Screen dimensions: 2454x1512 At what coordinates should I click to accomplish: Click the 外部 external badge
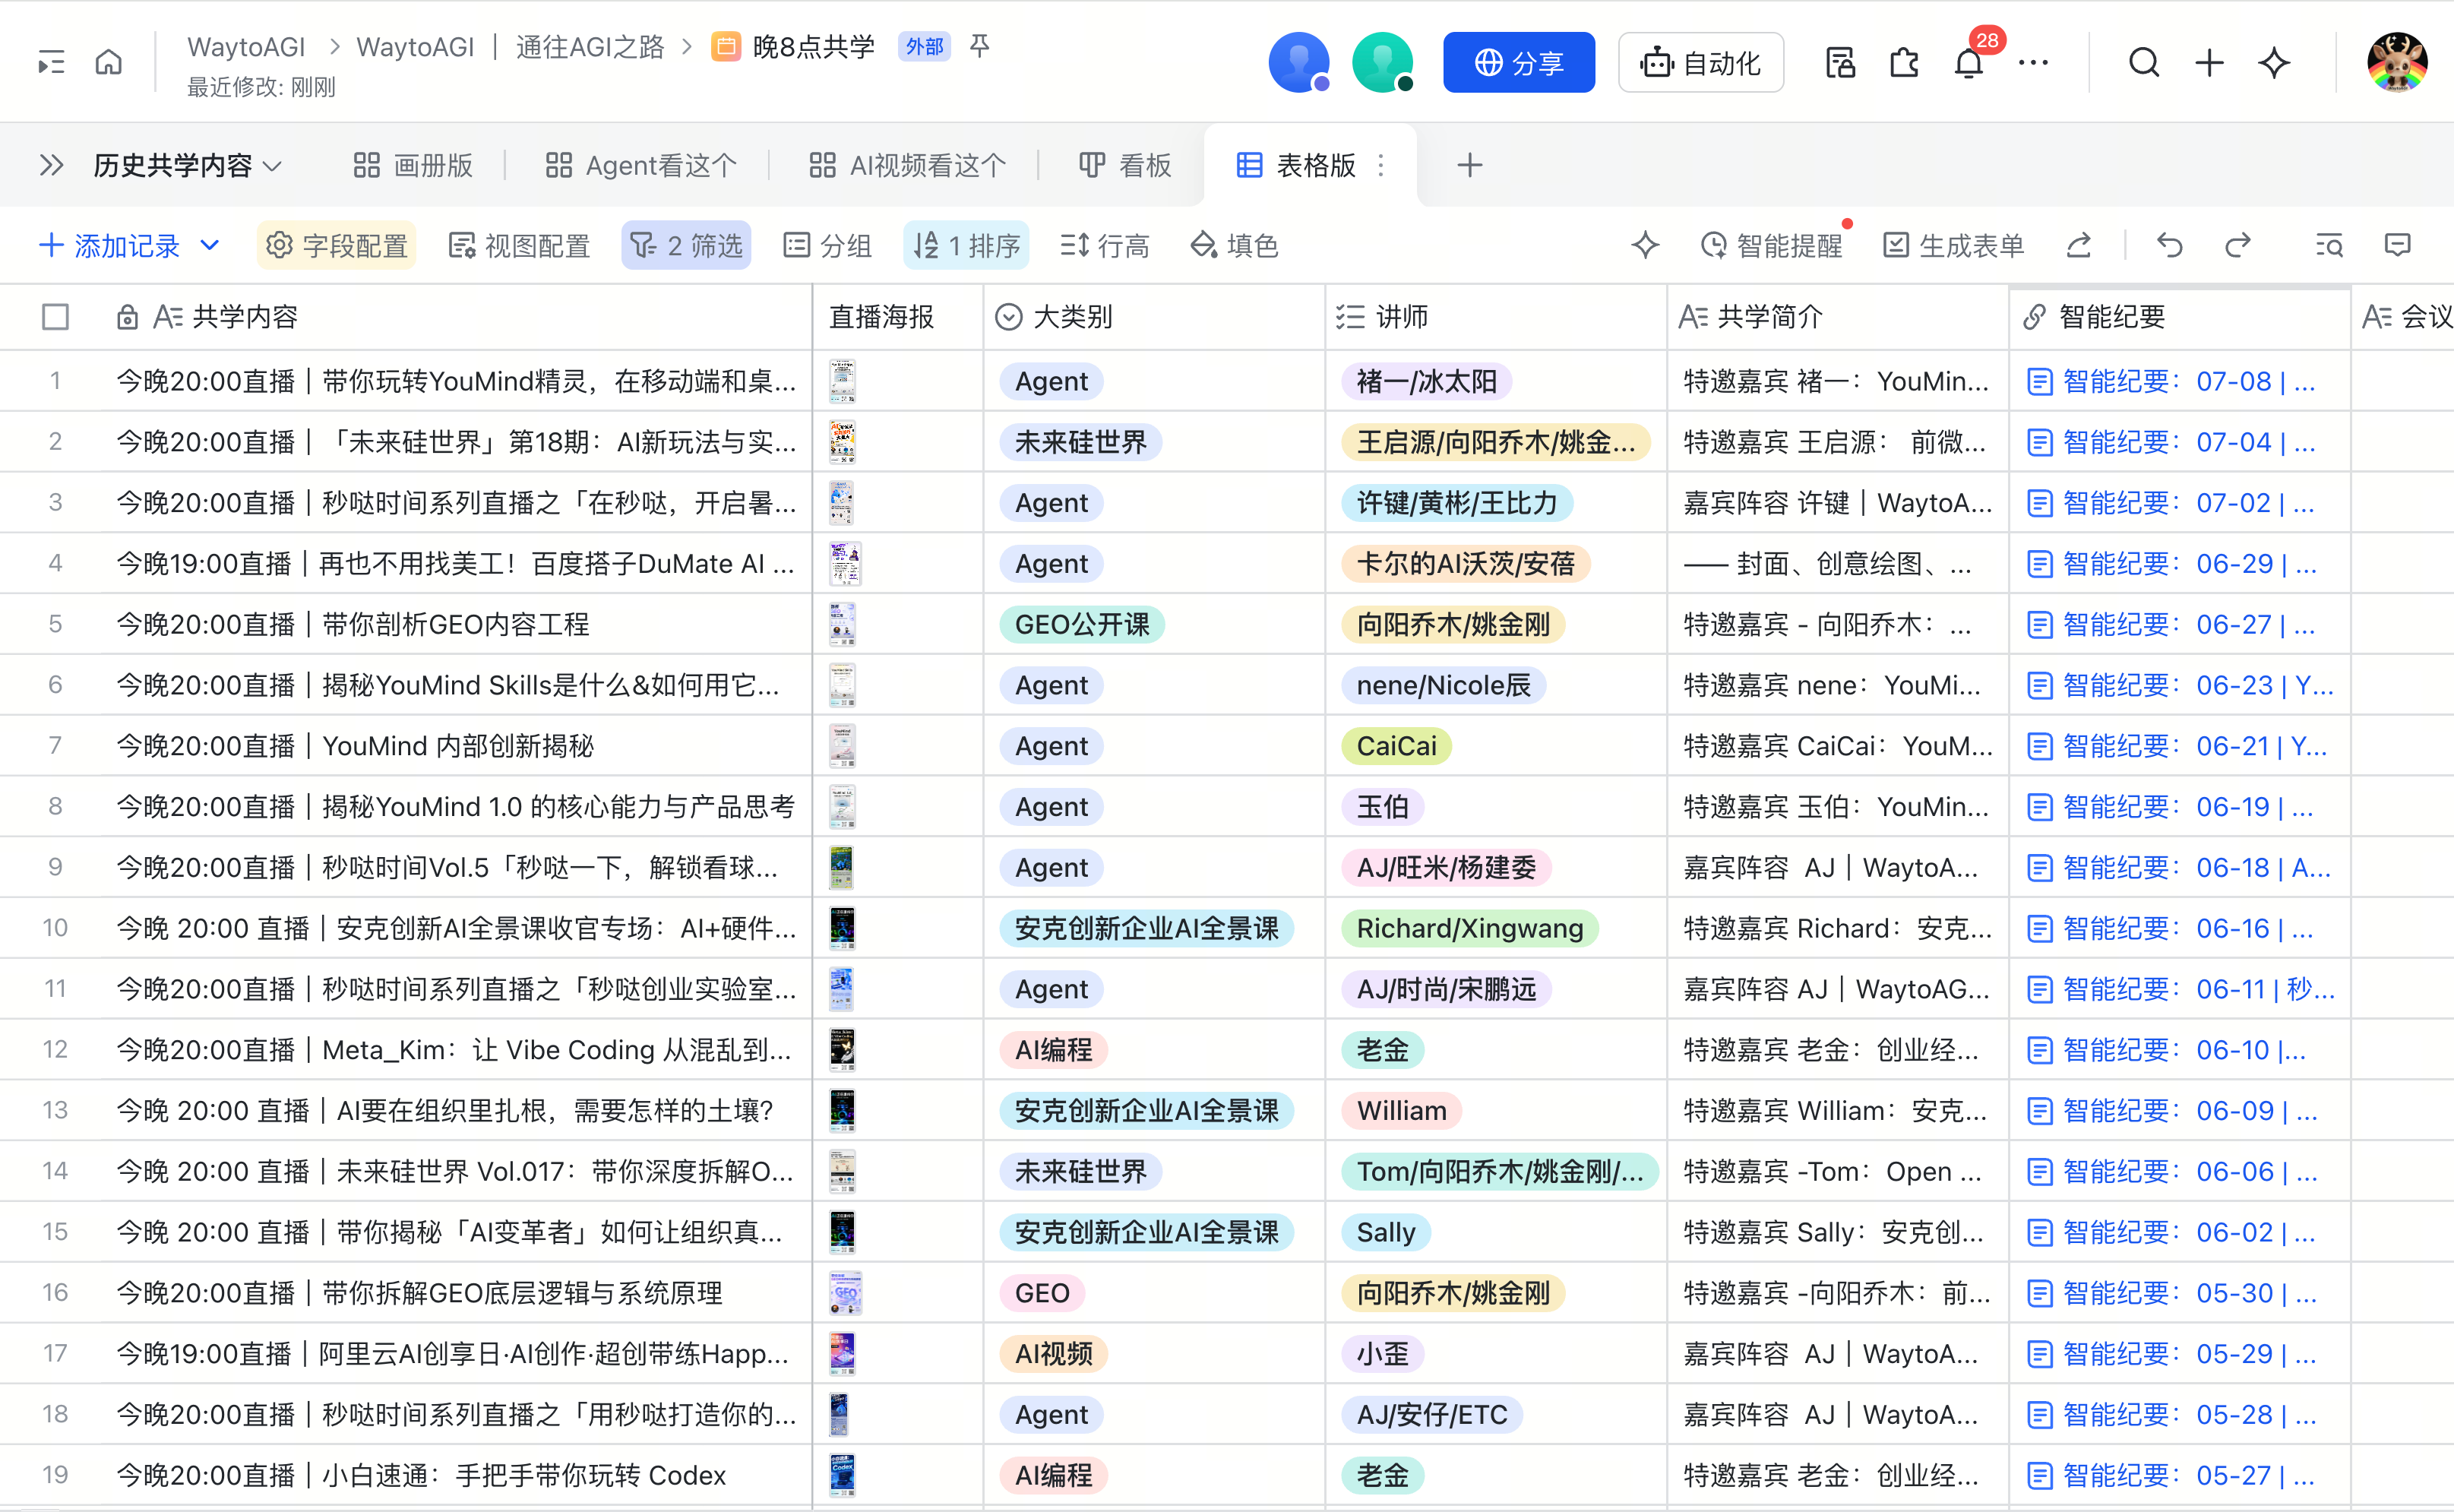click(924, 46)
